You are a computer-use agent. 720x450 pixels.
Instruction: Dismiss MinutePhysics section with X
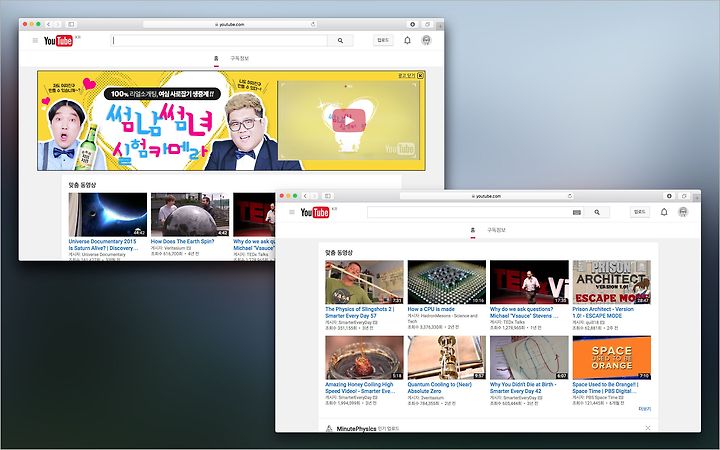coord(648,428)
